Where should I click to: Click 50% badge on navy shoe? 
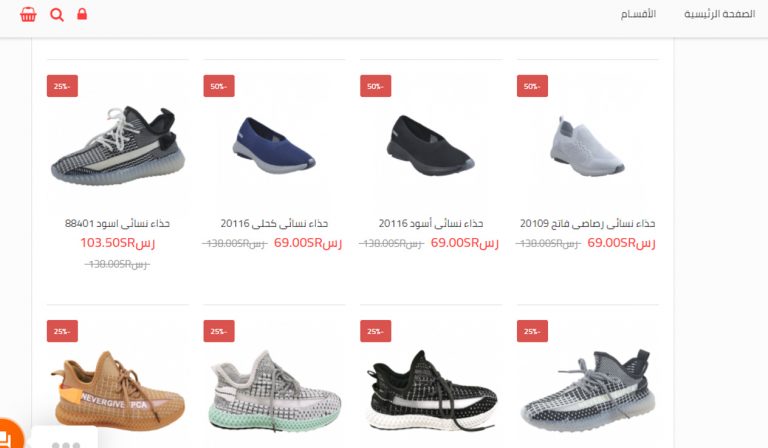point(219,86)
